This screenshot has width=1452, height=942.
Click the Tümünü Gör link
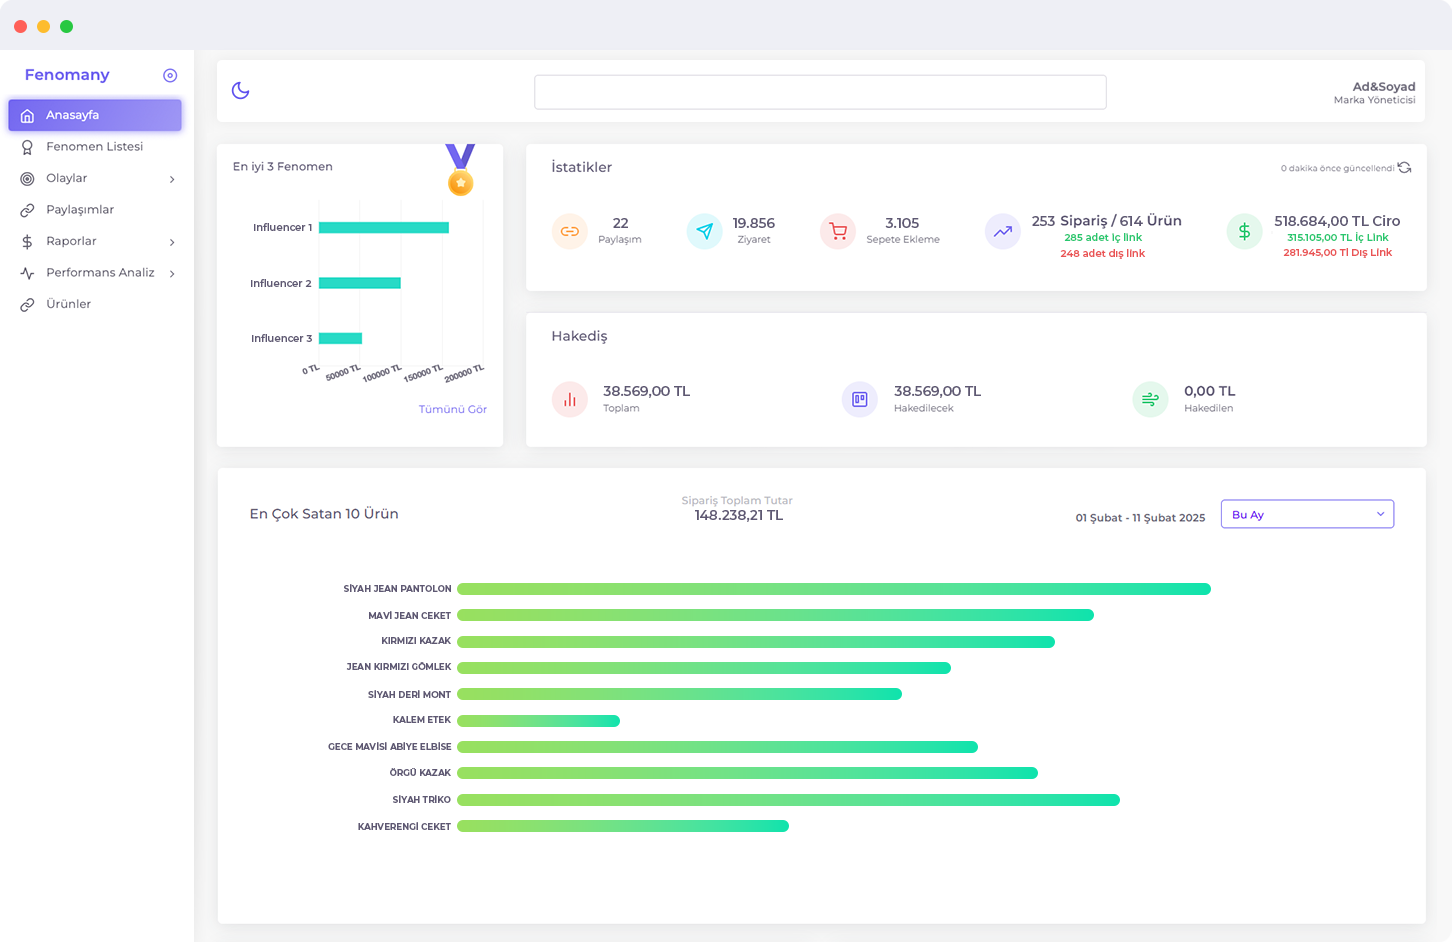[x=452, y=410]
